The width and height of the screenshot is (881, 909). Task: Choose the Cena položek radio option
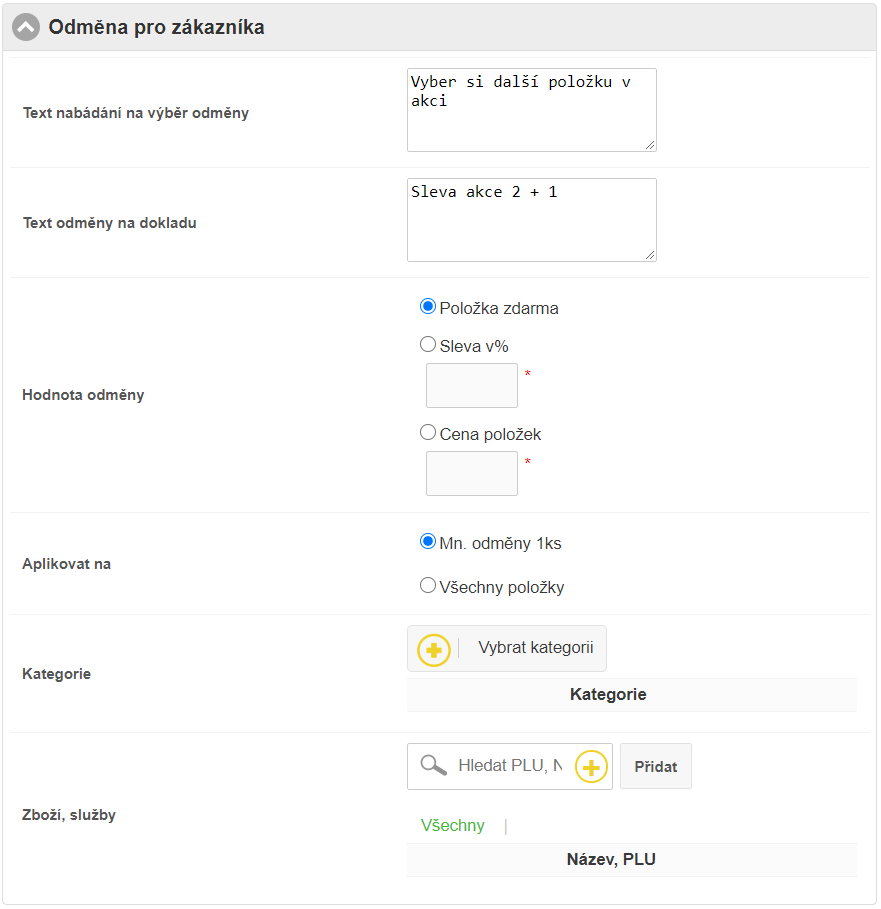click(428, 433)
